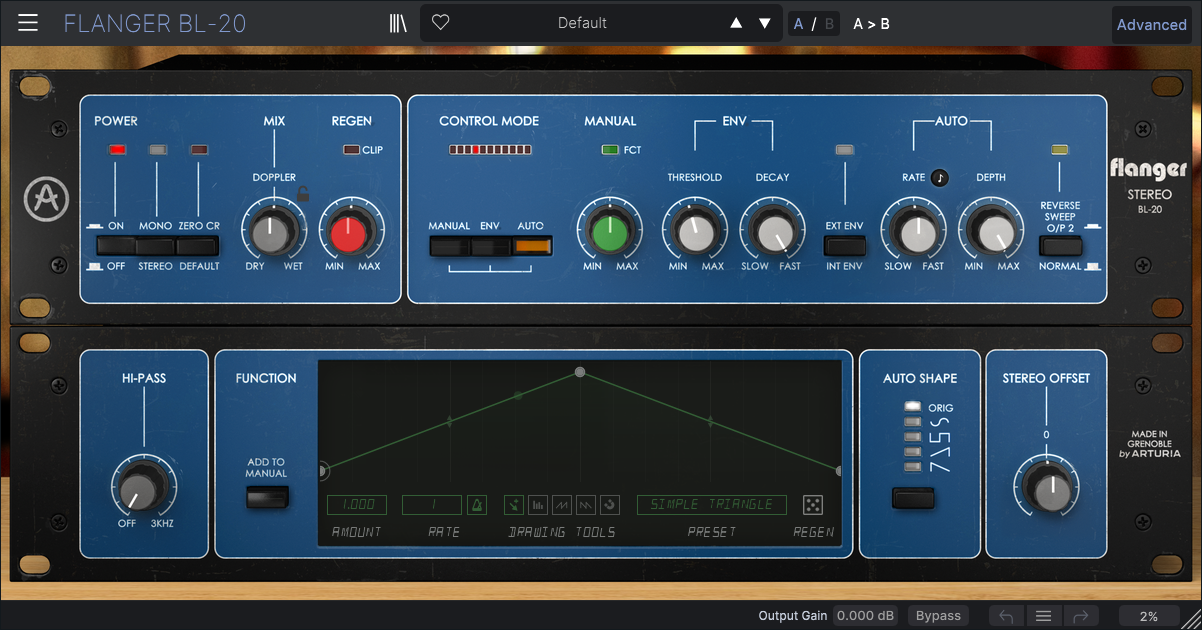This screenshot has width=1202, height=630.
Task: Flip the Reverse Sweep / Normal switch
Action: (1059, 246)
